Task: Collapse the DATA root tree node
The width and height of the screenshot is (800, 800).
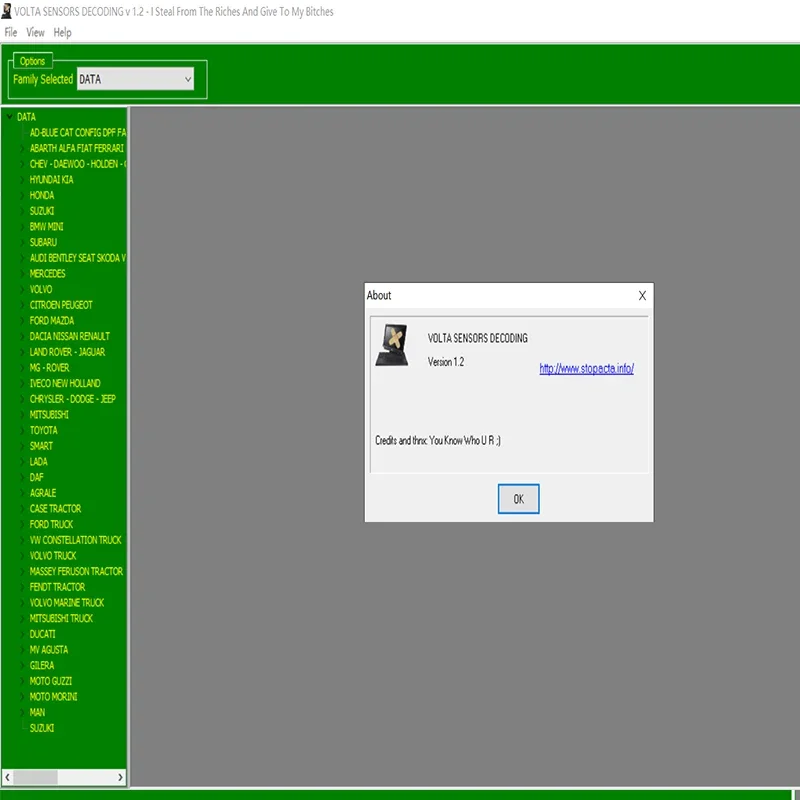Action: [10, 117]
